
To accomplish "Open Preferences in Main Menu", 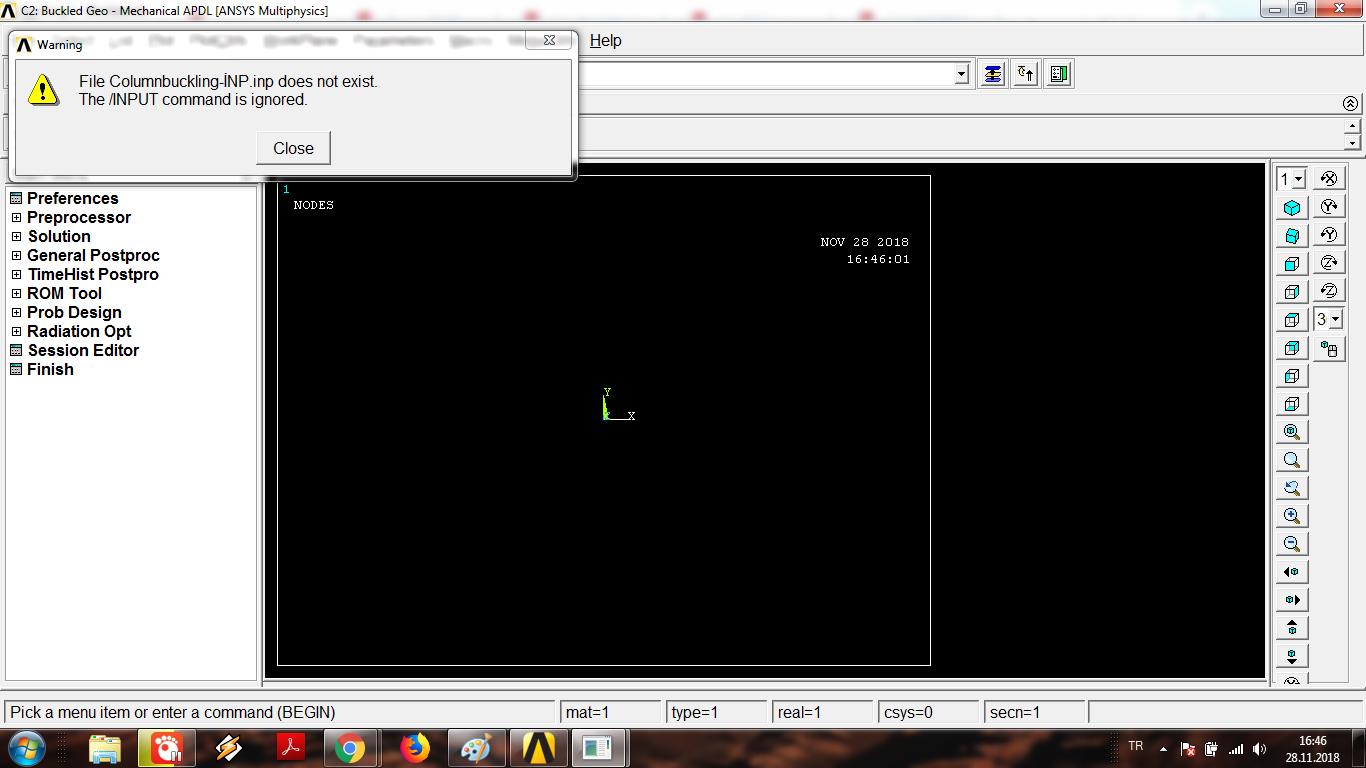I will (x=72, y=198).
